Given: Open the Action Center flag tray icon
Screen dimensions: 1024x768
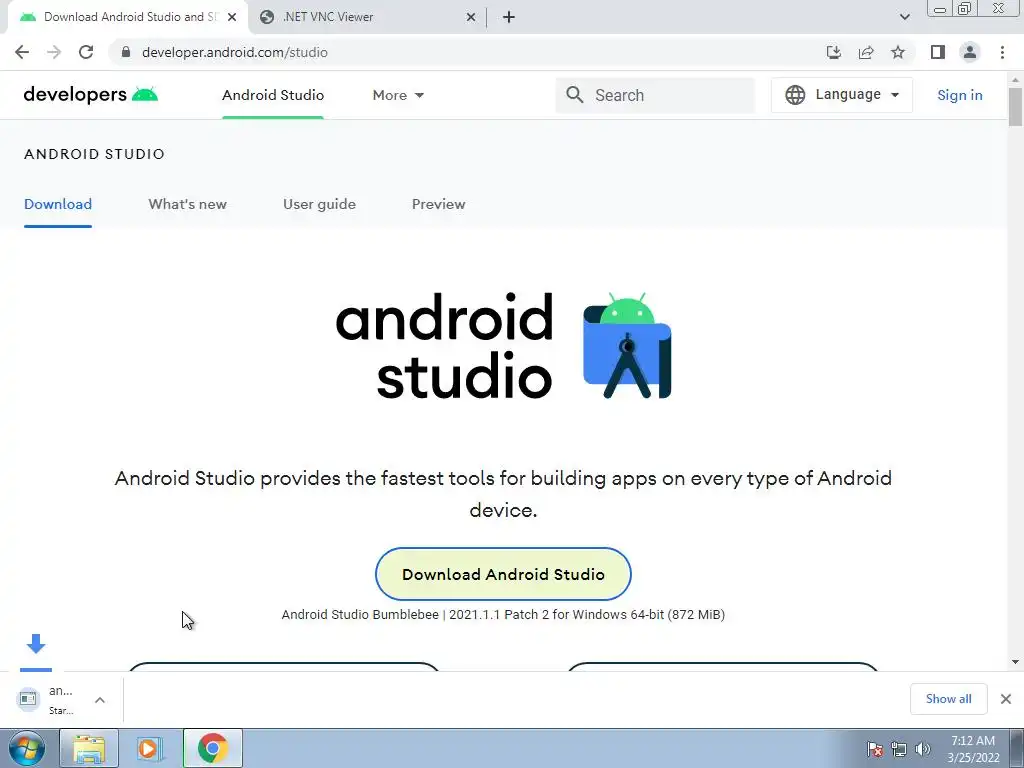Looking at the screenshot, I should [x=875, y=748].
